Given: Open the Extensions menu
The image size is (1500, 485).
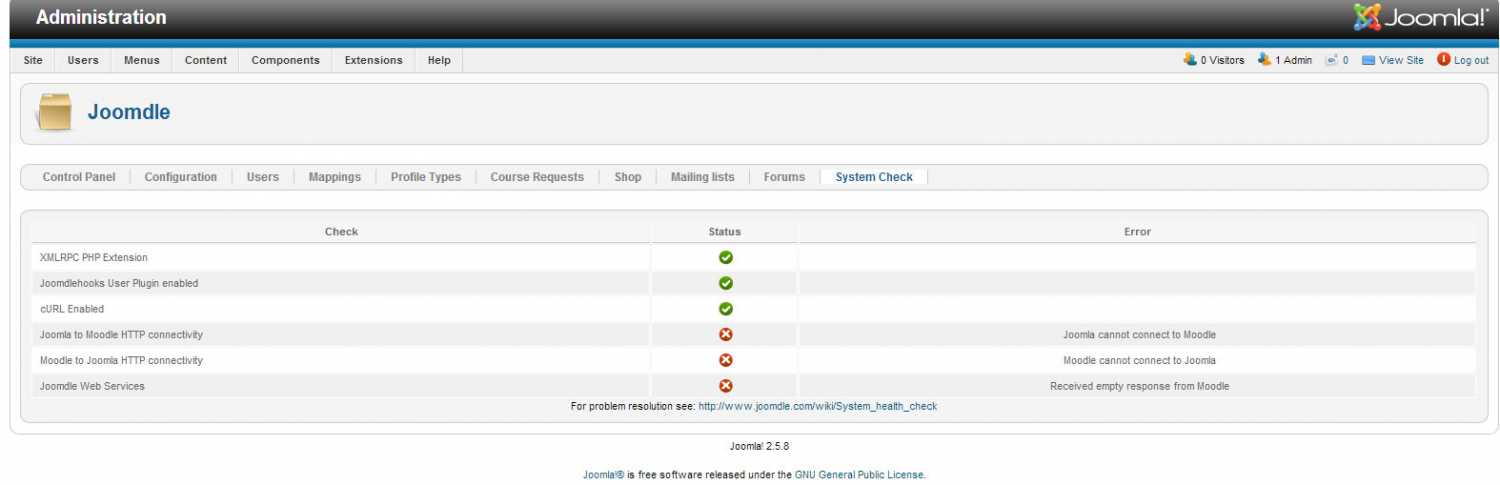Looking at the screenshot, I should click(373, 60).
